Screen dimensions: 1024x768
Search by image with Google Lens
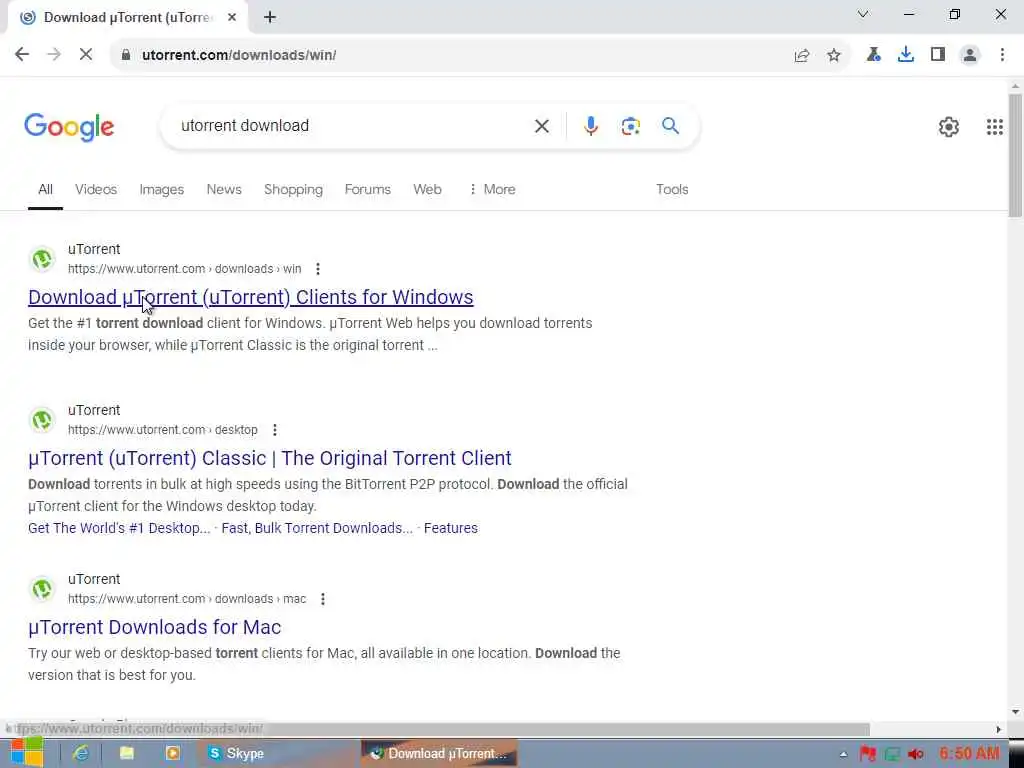coord(630,126)
